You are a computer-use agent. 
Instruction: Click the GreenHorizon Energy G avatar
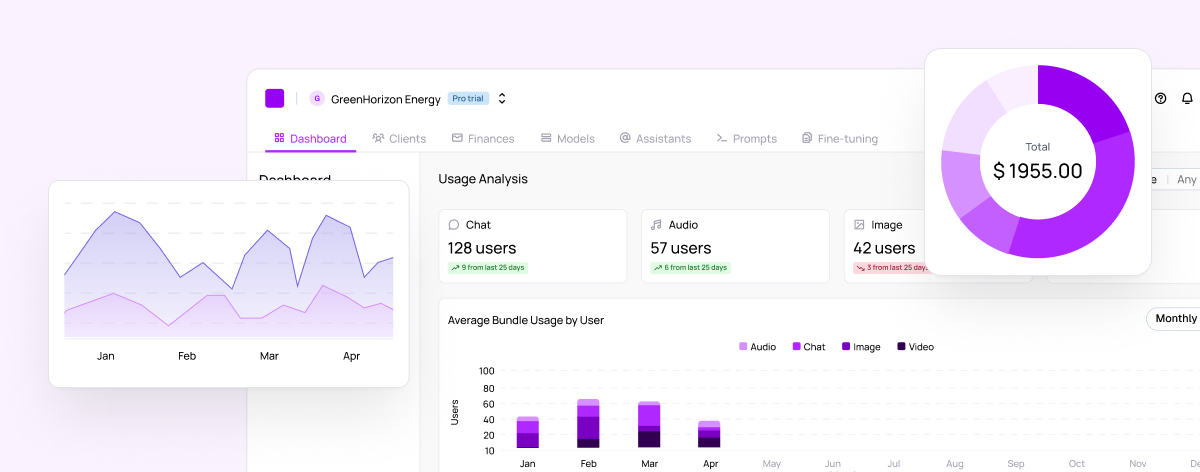(x=317, y=98)
